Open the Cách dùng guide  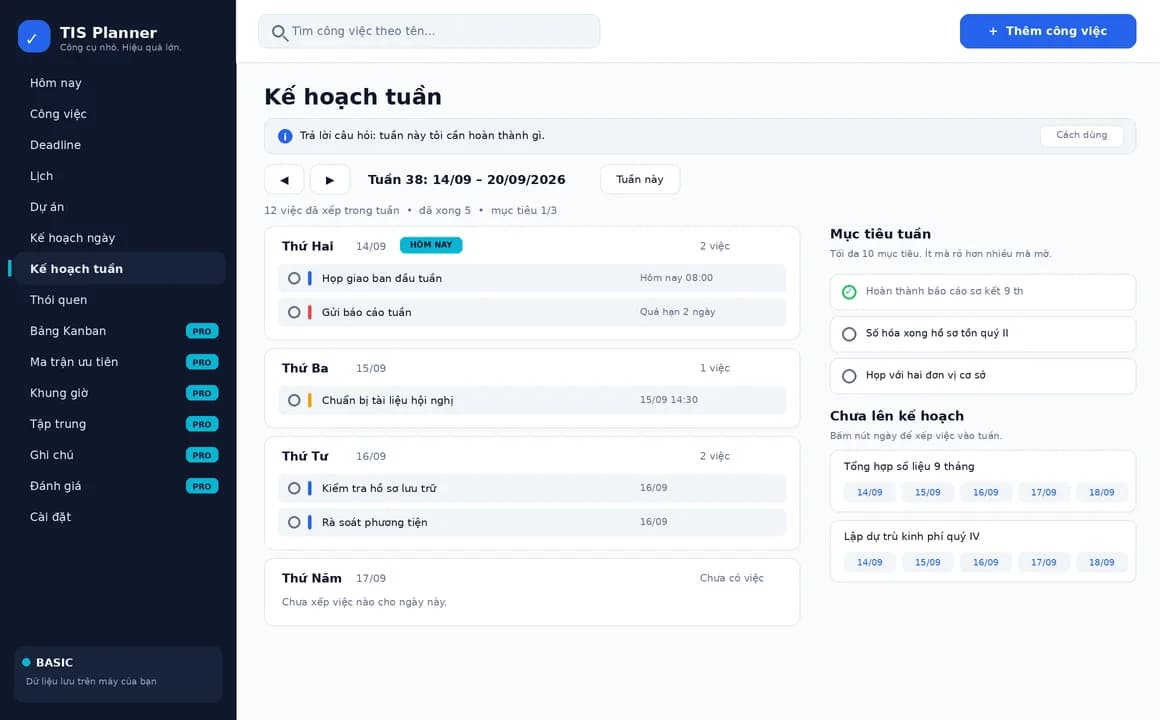pos(1082,135)
